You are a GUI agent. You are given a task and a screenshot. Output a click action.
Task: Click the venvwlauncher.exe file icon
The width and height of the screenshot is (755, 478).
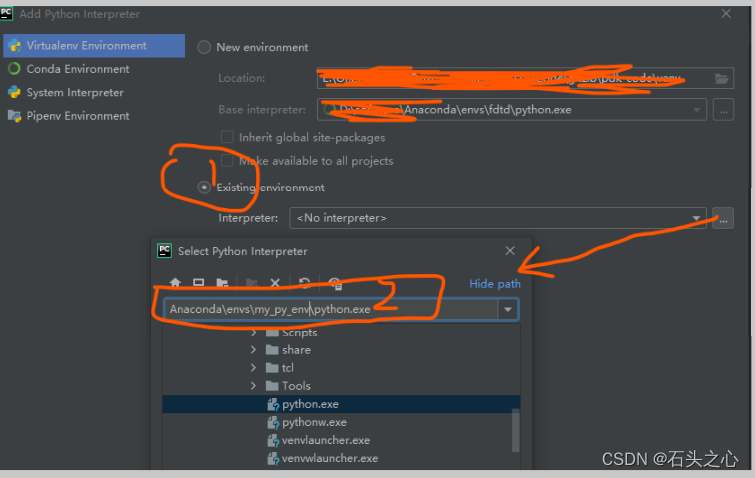(273, 459)
